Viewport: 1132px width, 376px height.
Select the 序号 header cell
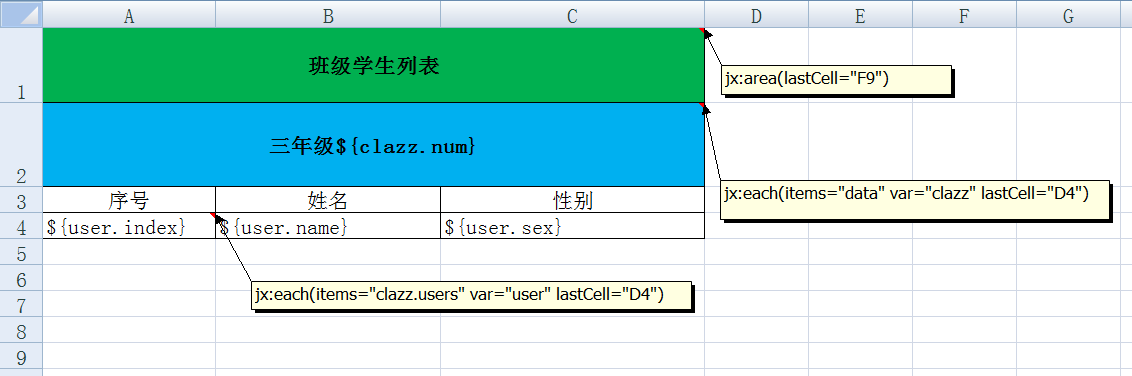click(129, 200)
